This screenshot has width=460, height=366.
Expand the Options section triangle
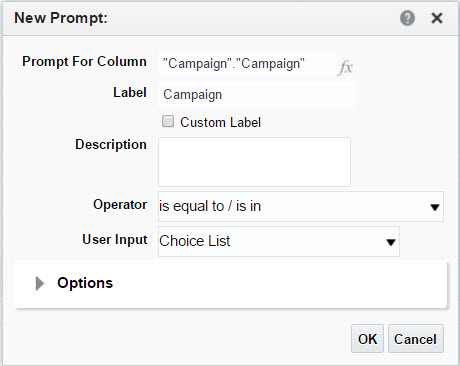click(40, 283)
